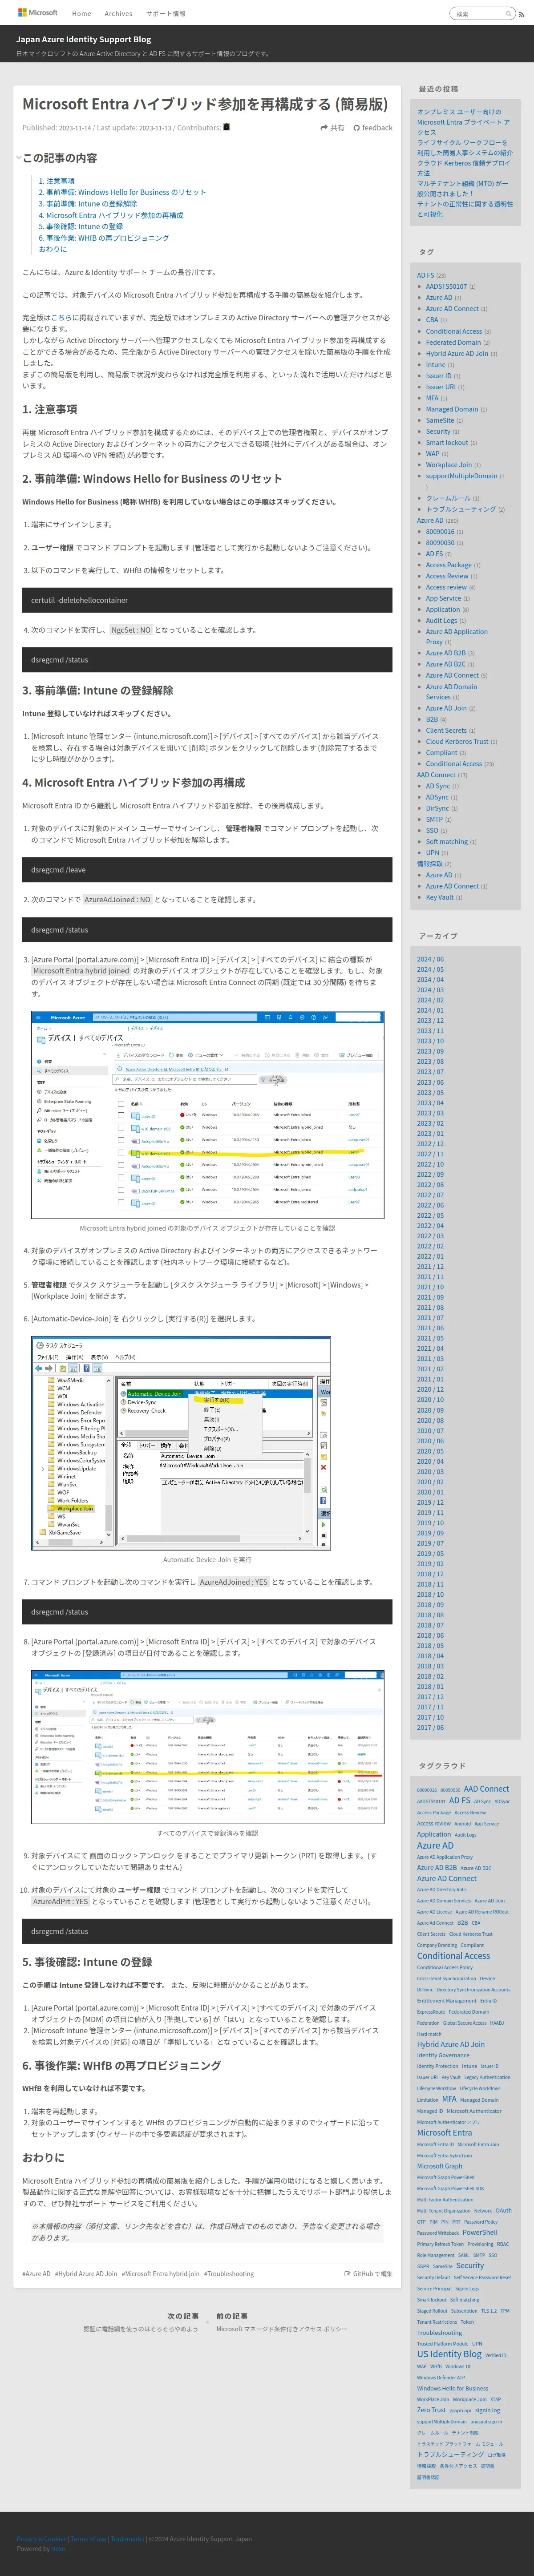Viewport: 534px width, 2576px height.
Task: Open the Cloud Kerberos Trust tag
Action: [457, 742]
